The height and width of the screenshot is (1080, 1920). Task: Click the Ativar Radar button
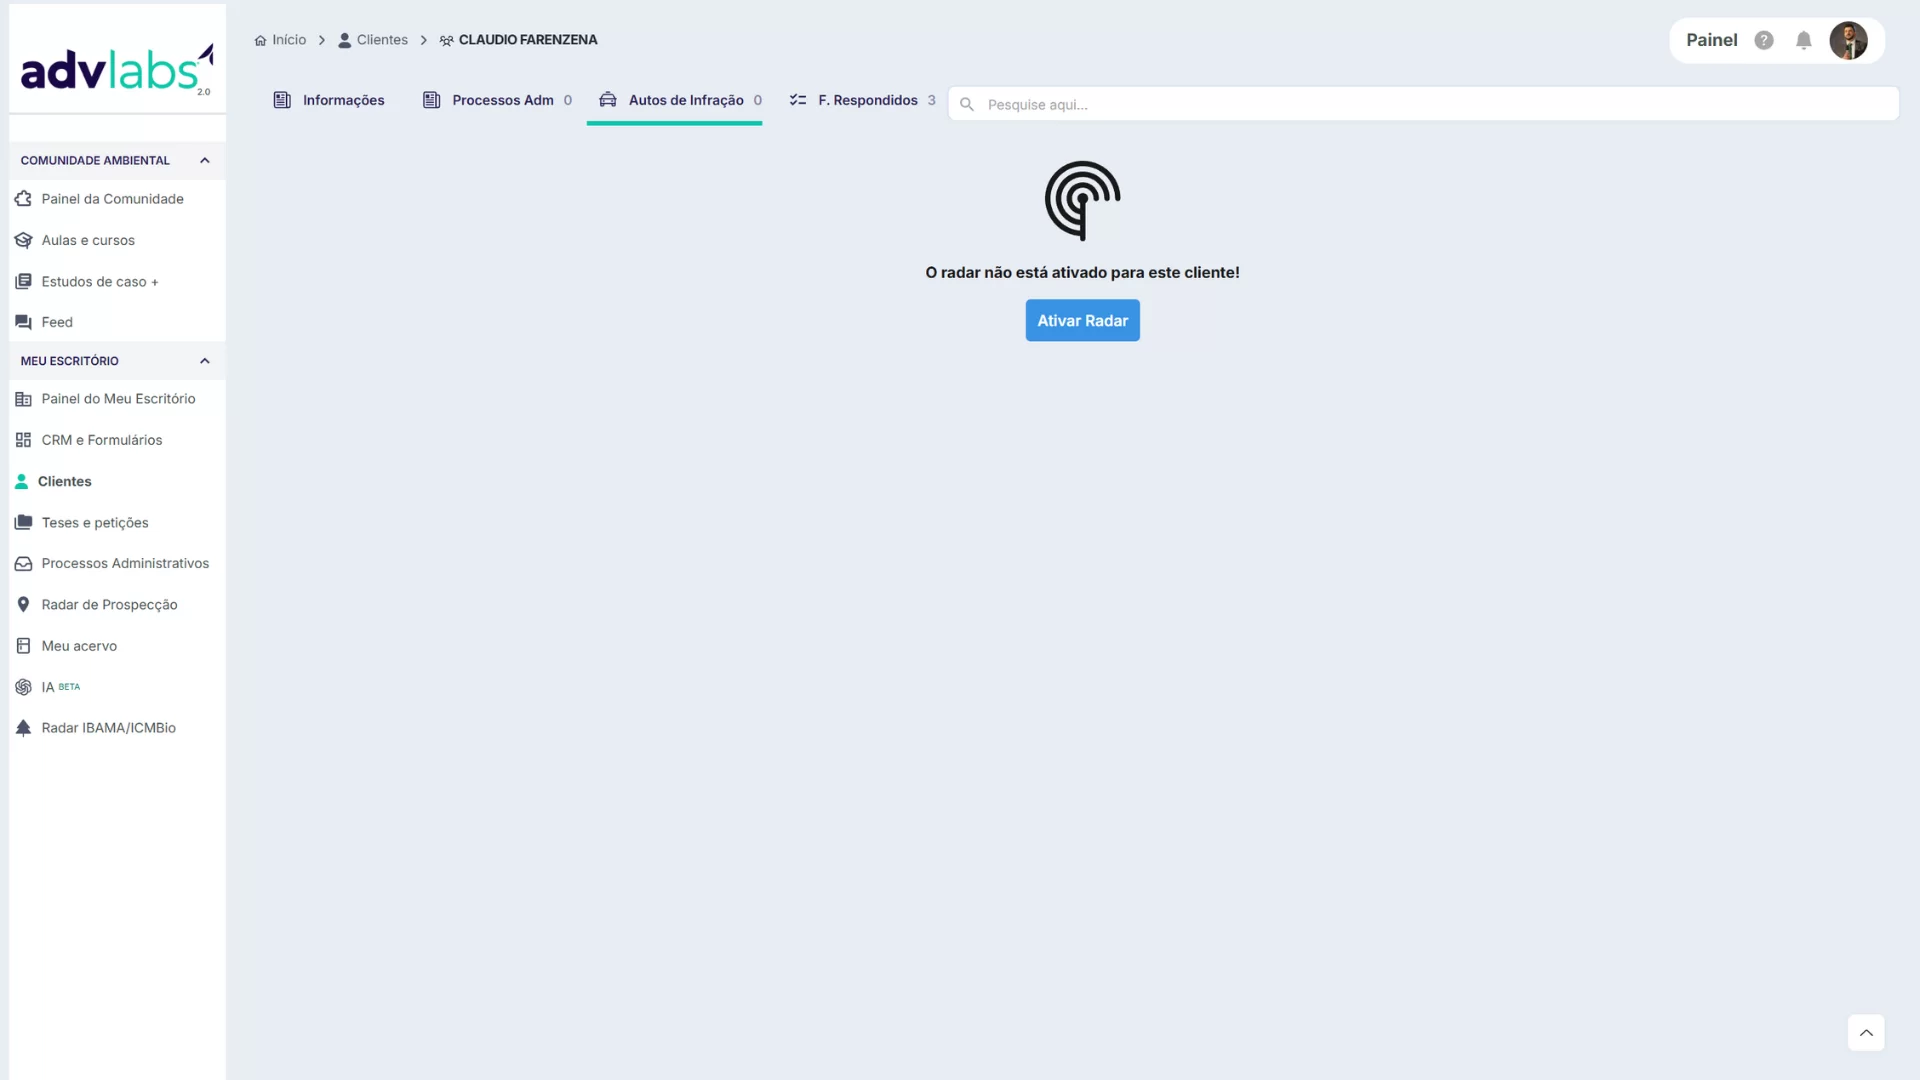click(1082, 321)
